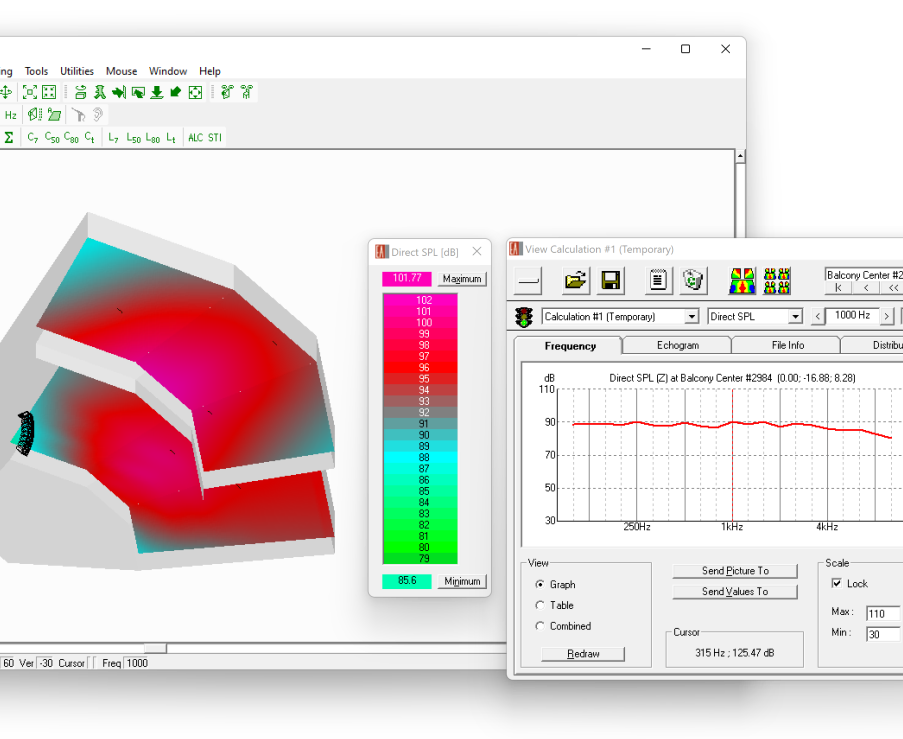Click the single colored mapping icon
Screen dimensions: 903x739
742,281
